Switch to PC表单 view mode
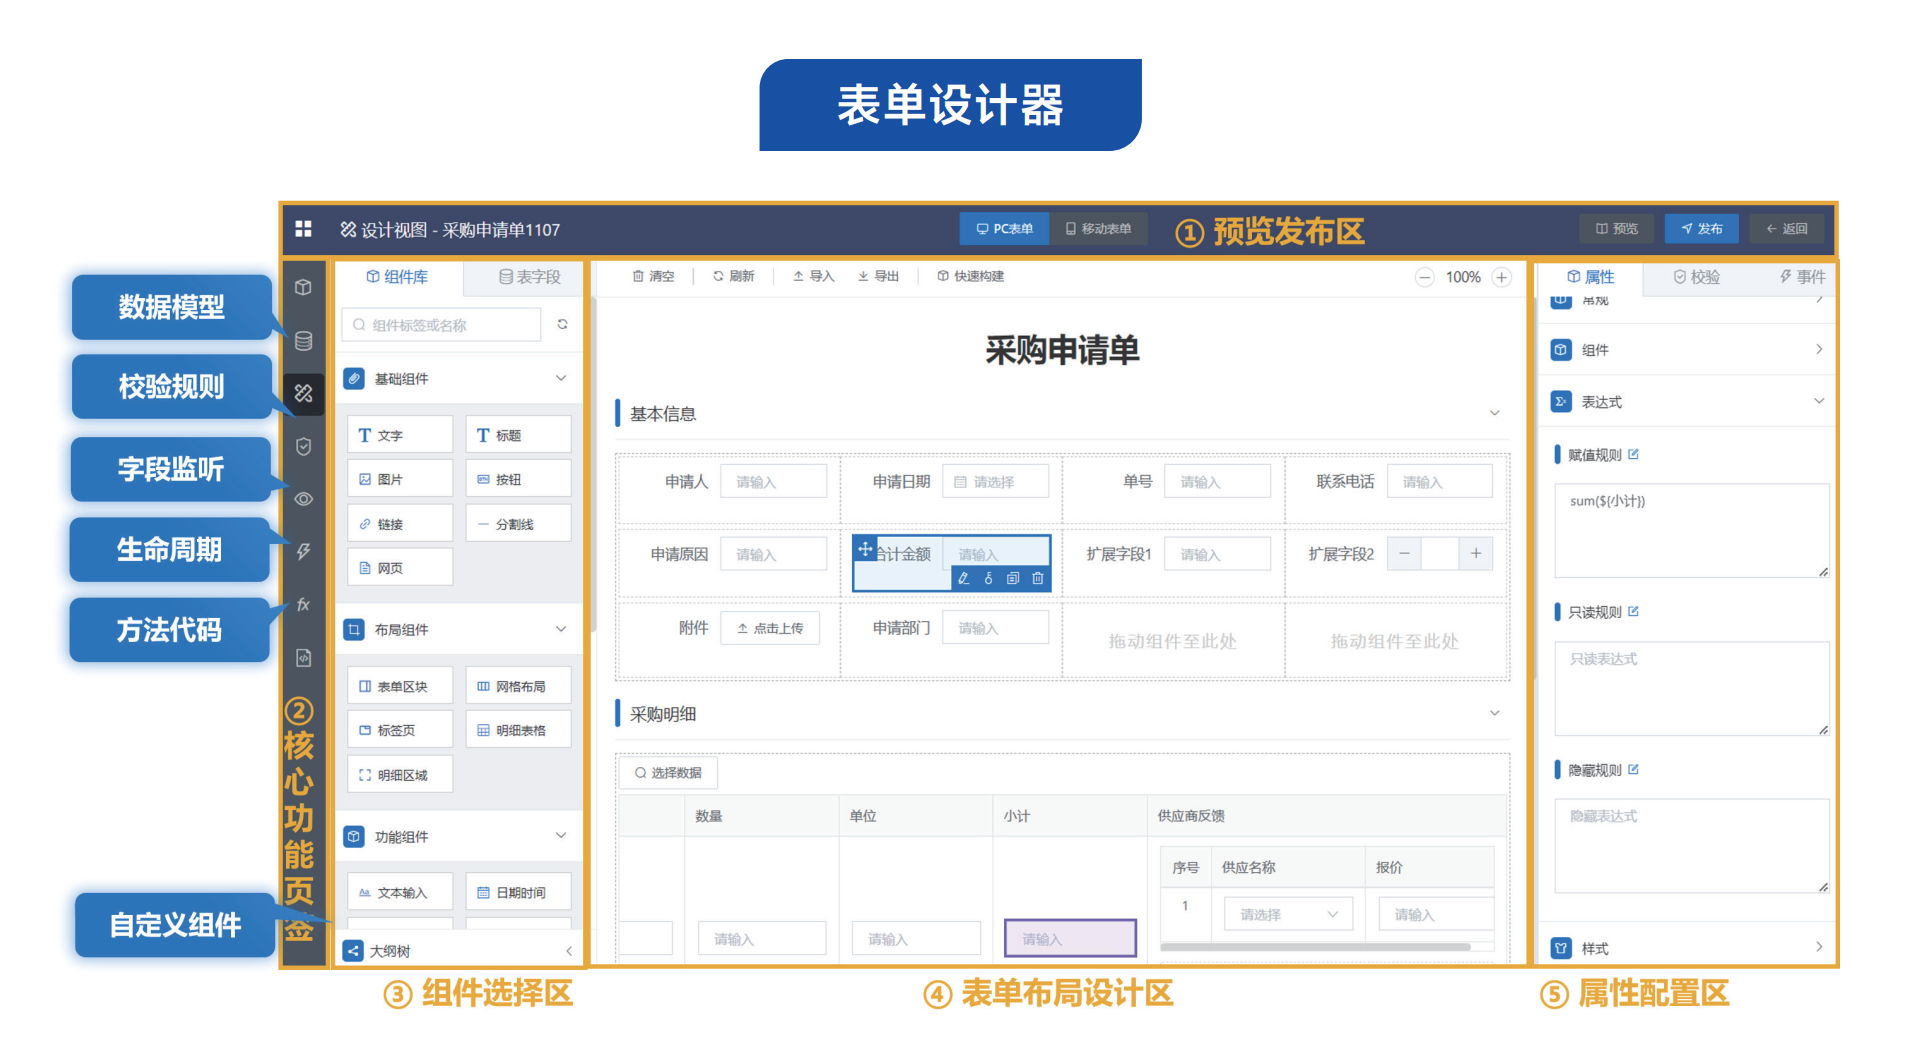Viewport: 1906px width, 1038px height. (x=1004, y=229)
